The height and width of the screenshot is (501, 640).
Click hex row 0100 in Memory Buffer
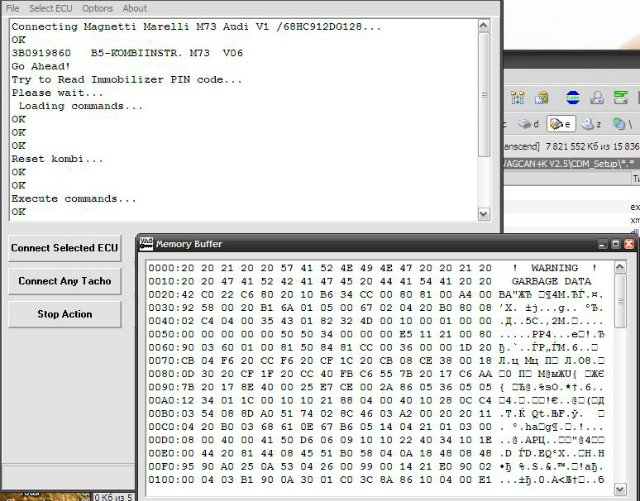pos(376,479)
